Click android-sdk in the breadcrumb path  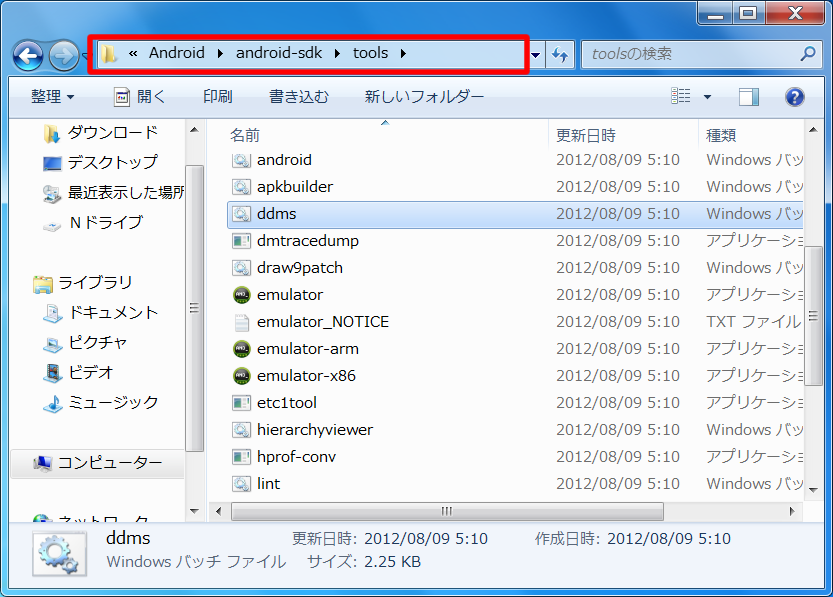(x=279, y=53)
